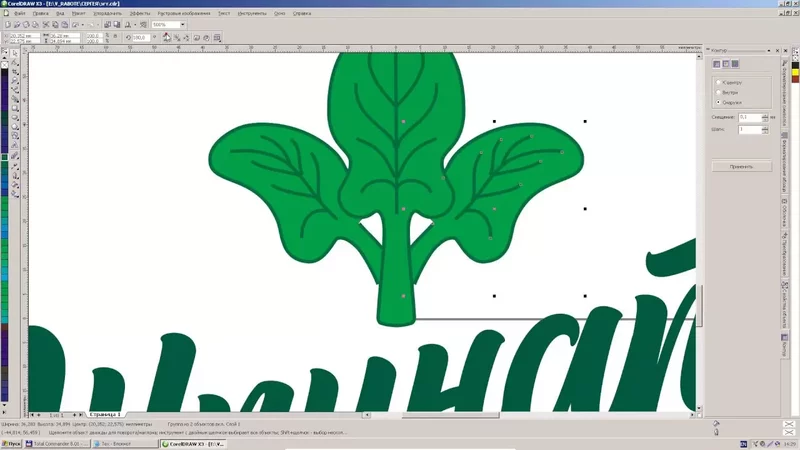800x450 pixels.
Task: Select the 'К центру' radio option
Action: (x=717, y=81)
